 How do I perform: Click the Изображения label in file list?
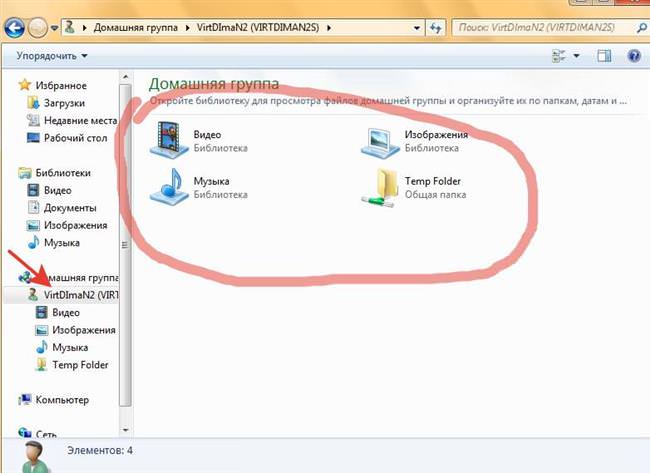tap(436, 134)
